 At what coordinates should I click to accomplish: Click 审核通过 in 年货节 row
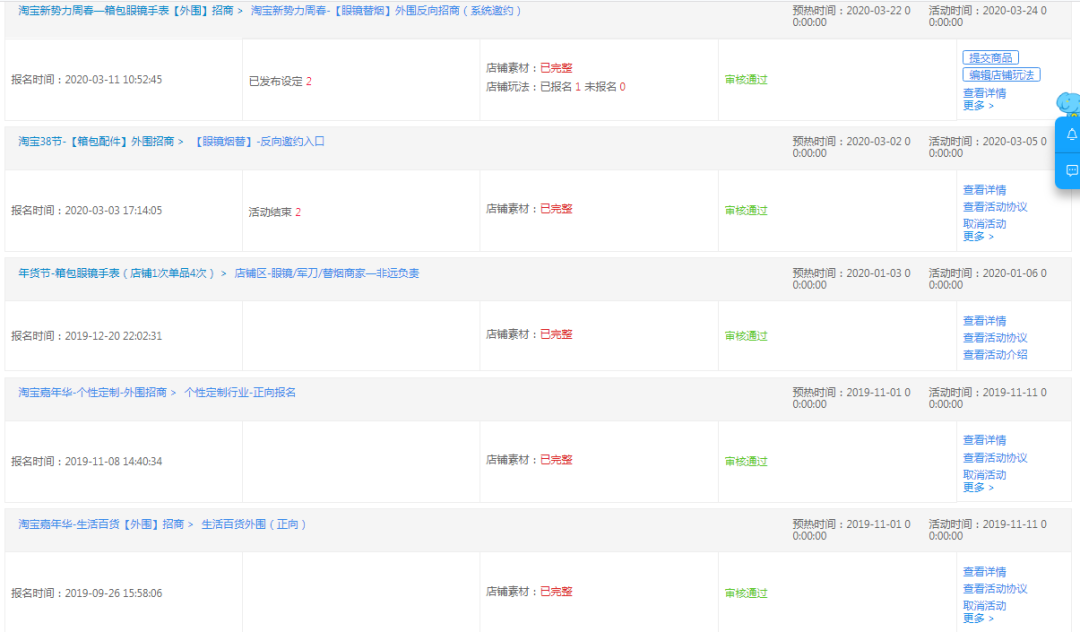click(x=746, y=336)
